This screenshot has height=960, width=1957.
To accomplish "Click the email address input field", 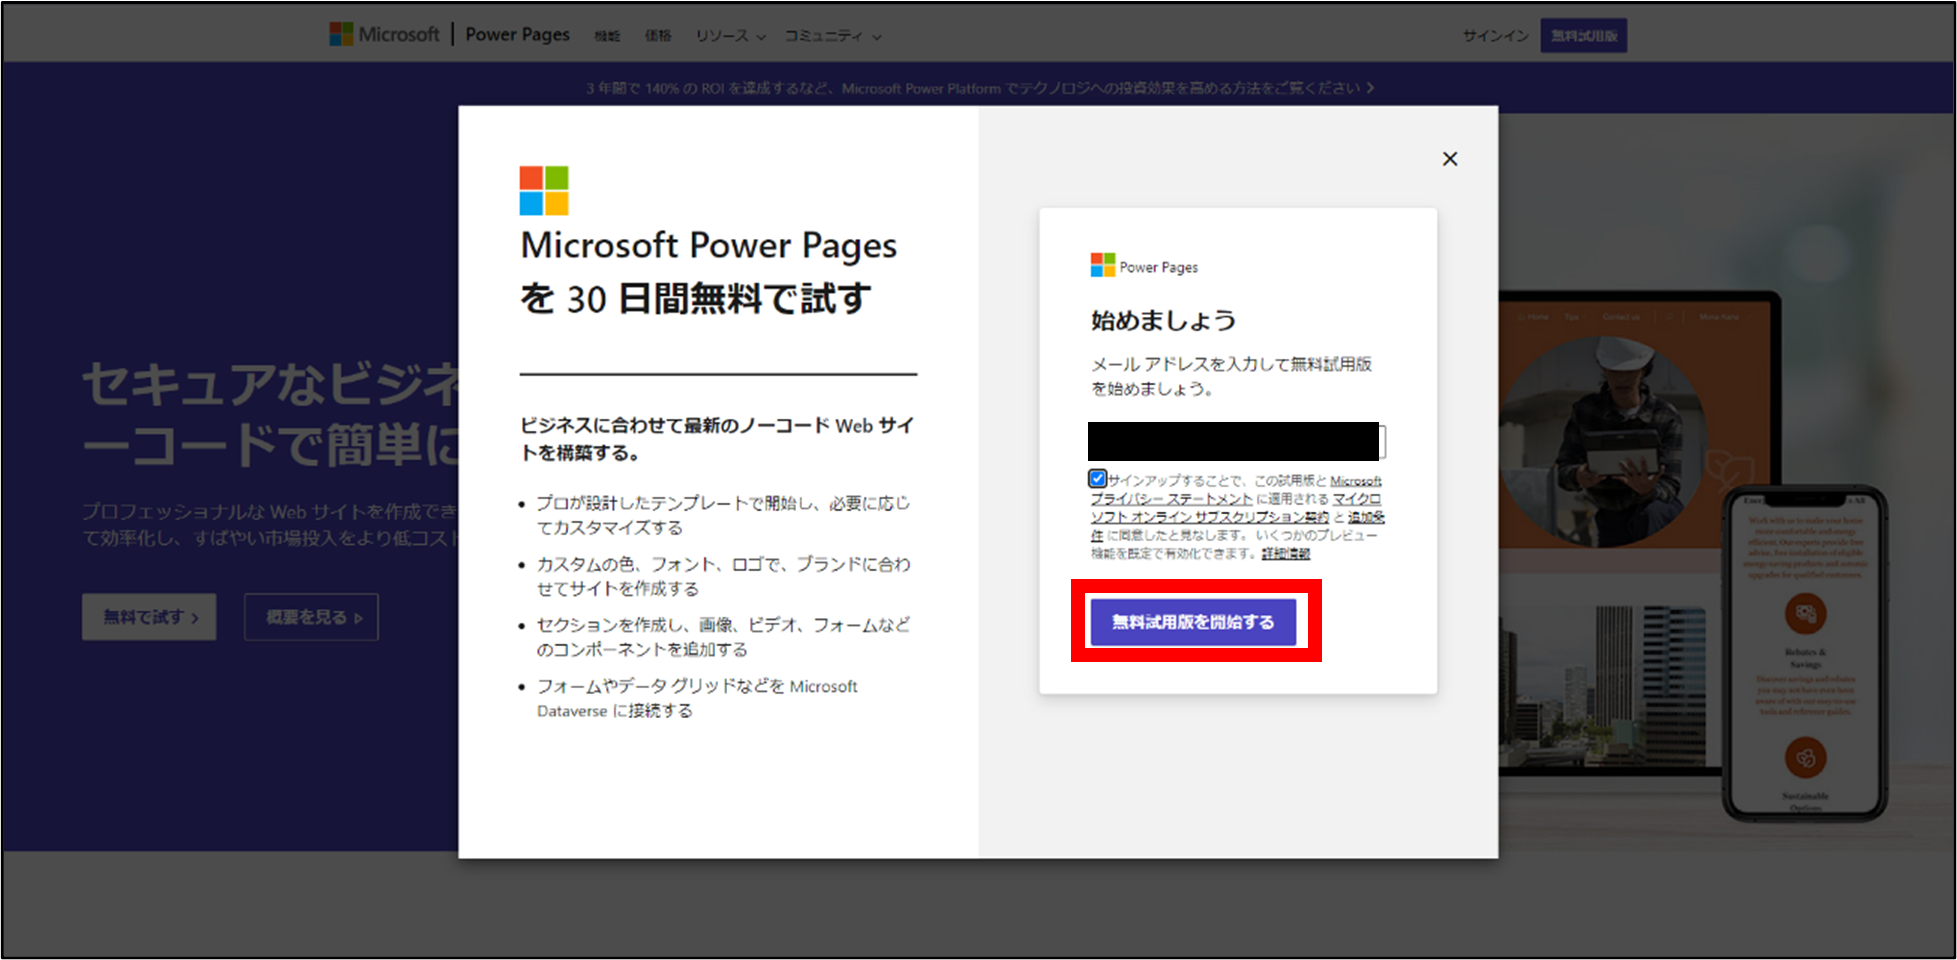I will 1235,442.
